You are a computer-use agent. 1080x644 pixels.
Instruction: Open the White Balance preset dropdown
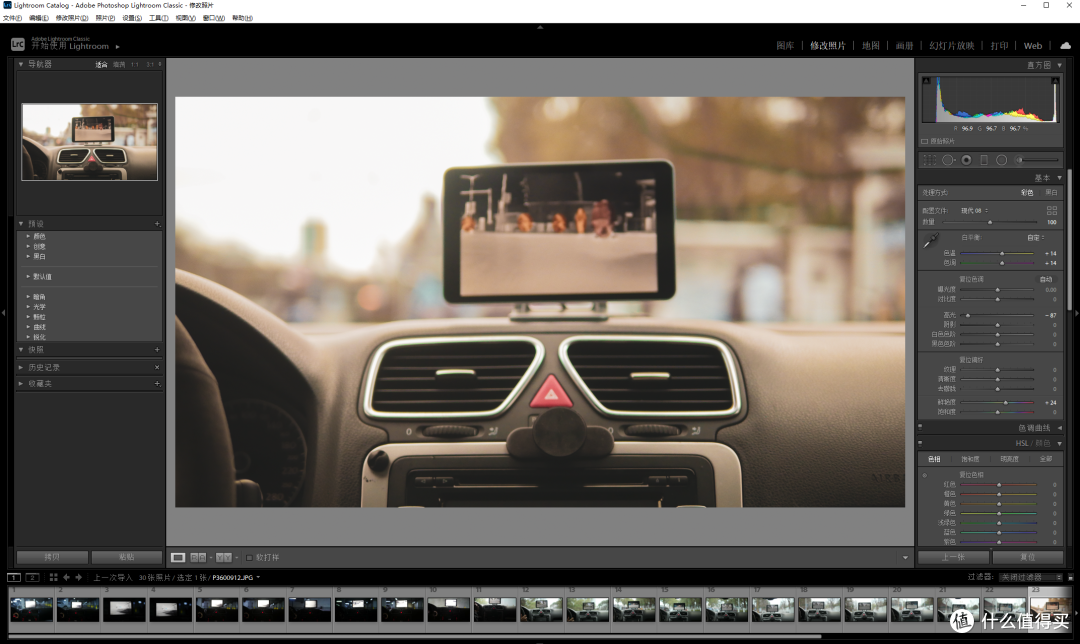[1035, 238]
